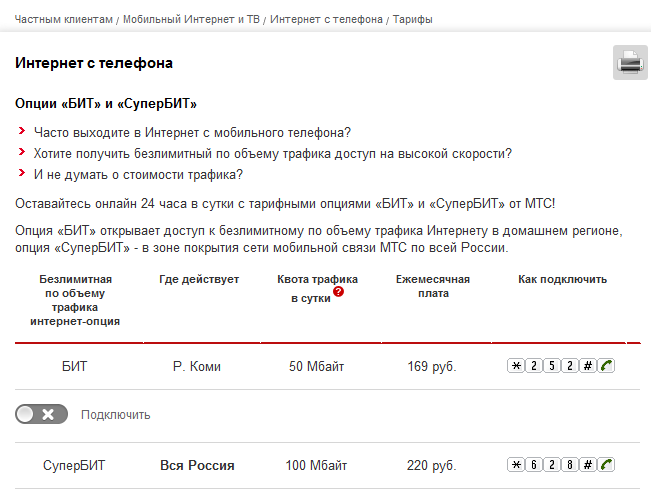This screenshot has height=494, width=651.
Task: Click the green call icon in СуперБИТ row
Action: (606, 465)
